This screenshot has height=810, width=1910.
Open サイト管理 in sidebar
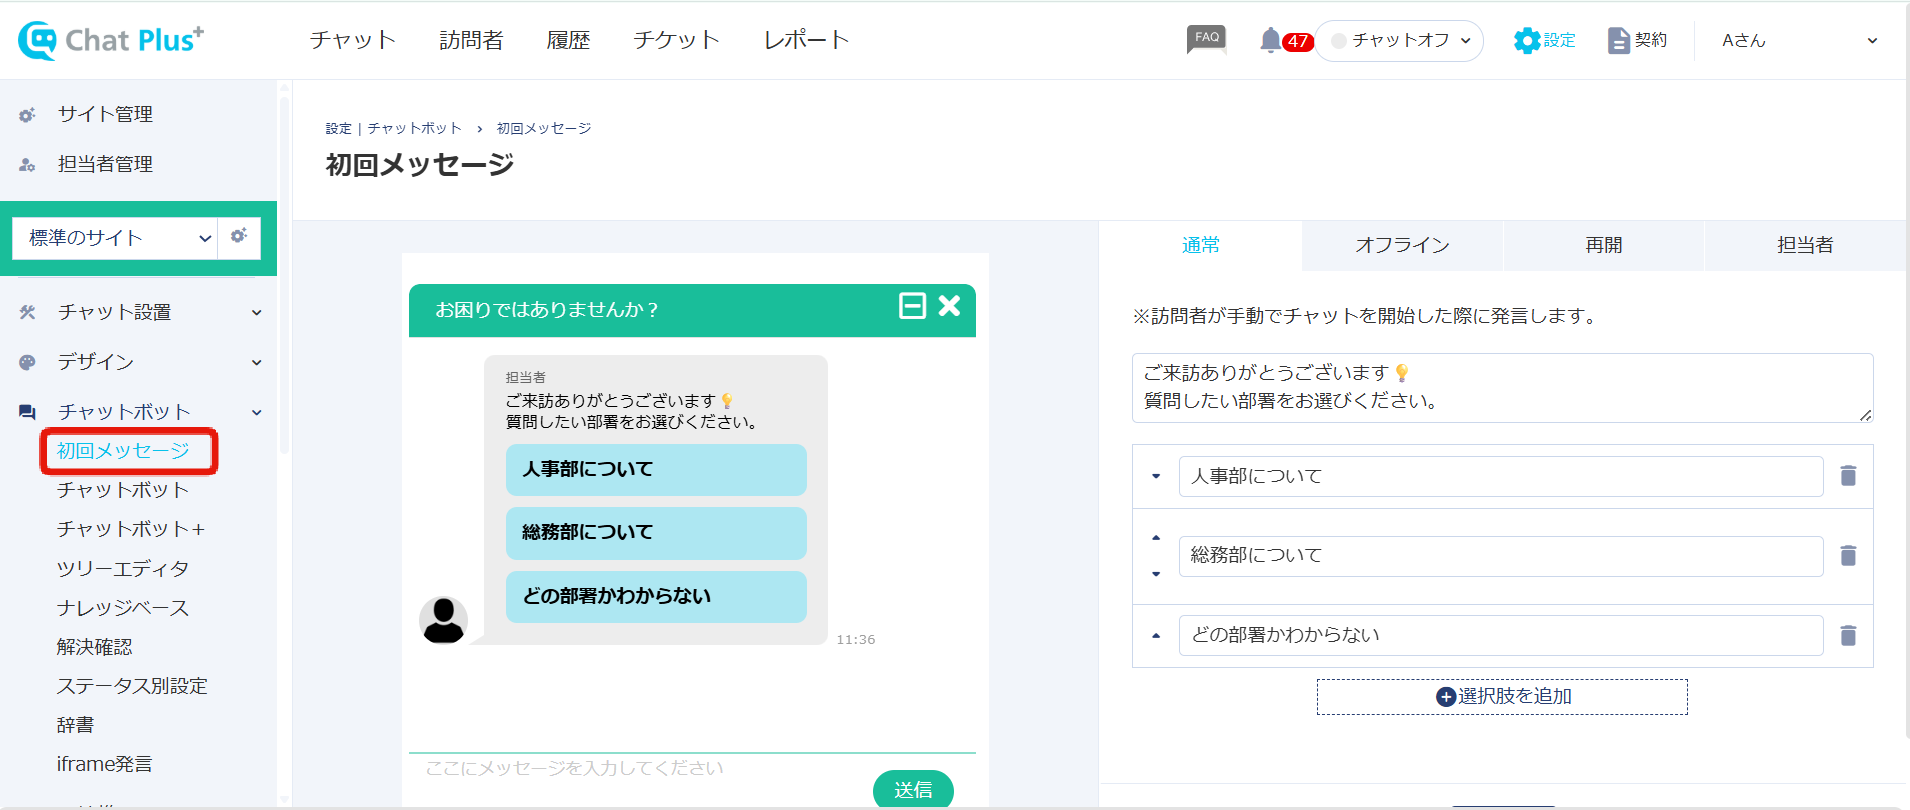click(105, 114)
